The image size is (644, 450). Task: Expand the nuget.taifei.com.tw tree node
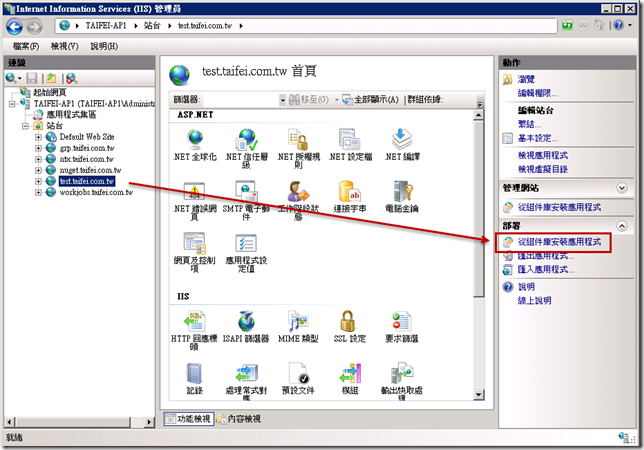tap(38, 170)
